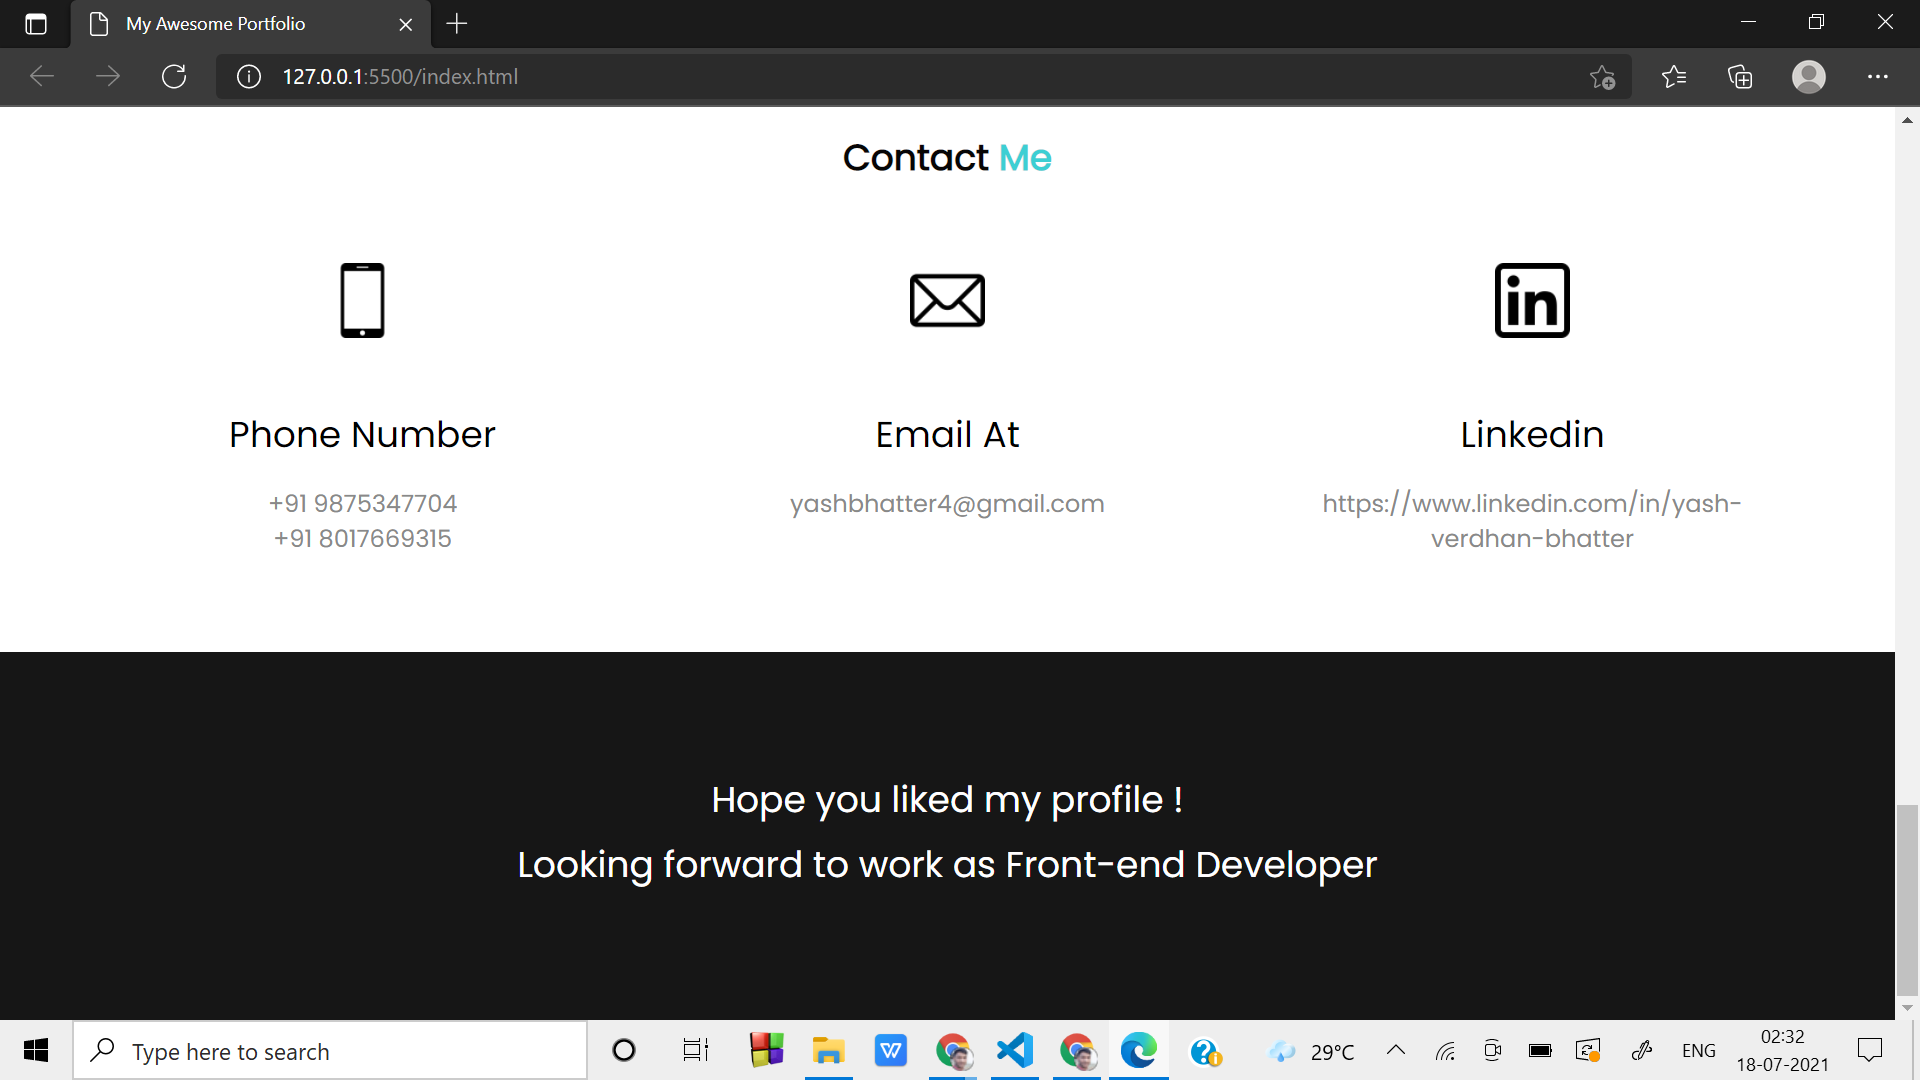Click the Contact Me heading
This screenshot has height=1080, width=1920.
pos(947,157)
